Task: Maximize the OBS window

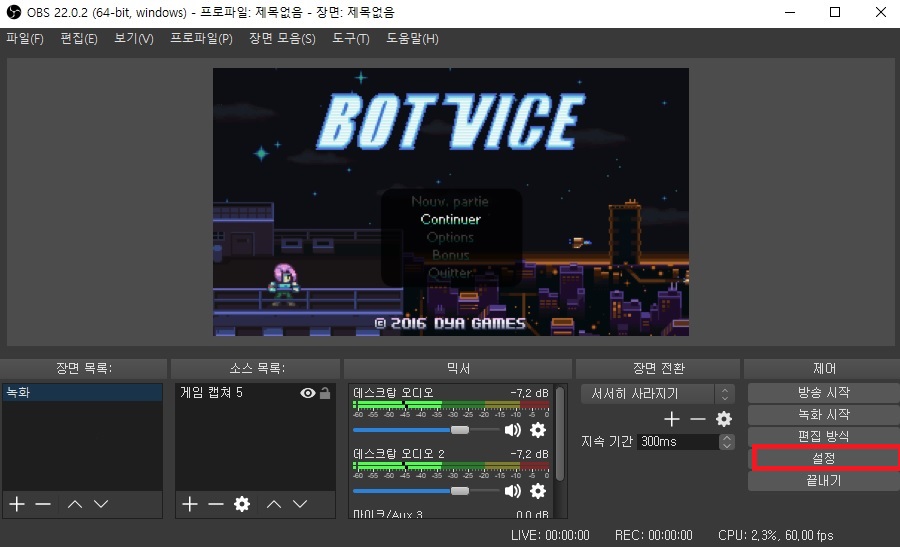Action: pyautogui.click(x=835, y=12)
